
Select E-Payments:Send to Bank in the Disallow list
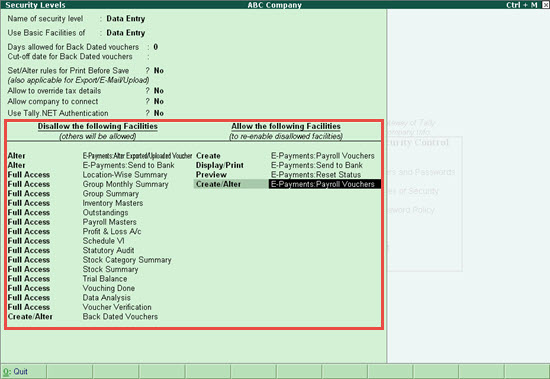click(x=128, y=165)
